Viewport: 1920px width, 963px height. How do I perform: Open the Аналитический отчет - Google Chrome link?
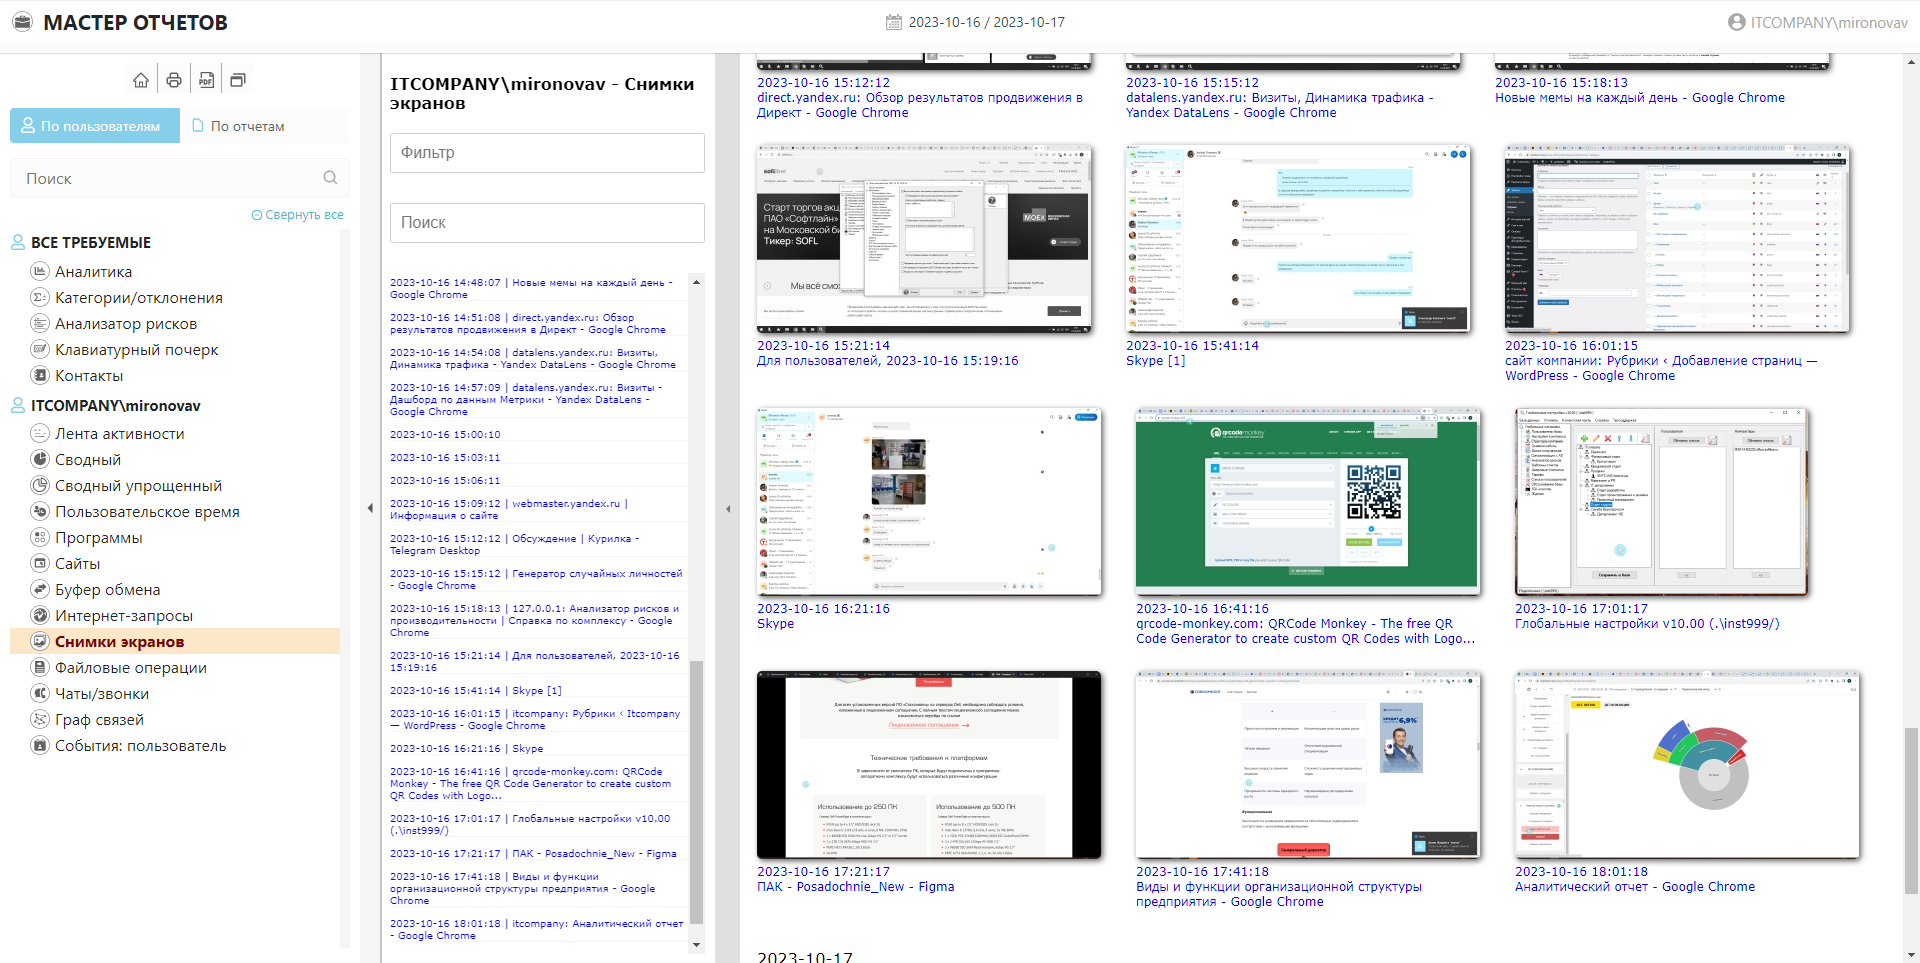(x=1634, y=887)
